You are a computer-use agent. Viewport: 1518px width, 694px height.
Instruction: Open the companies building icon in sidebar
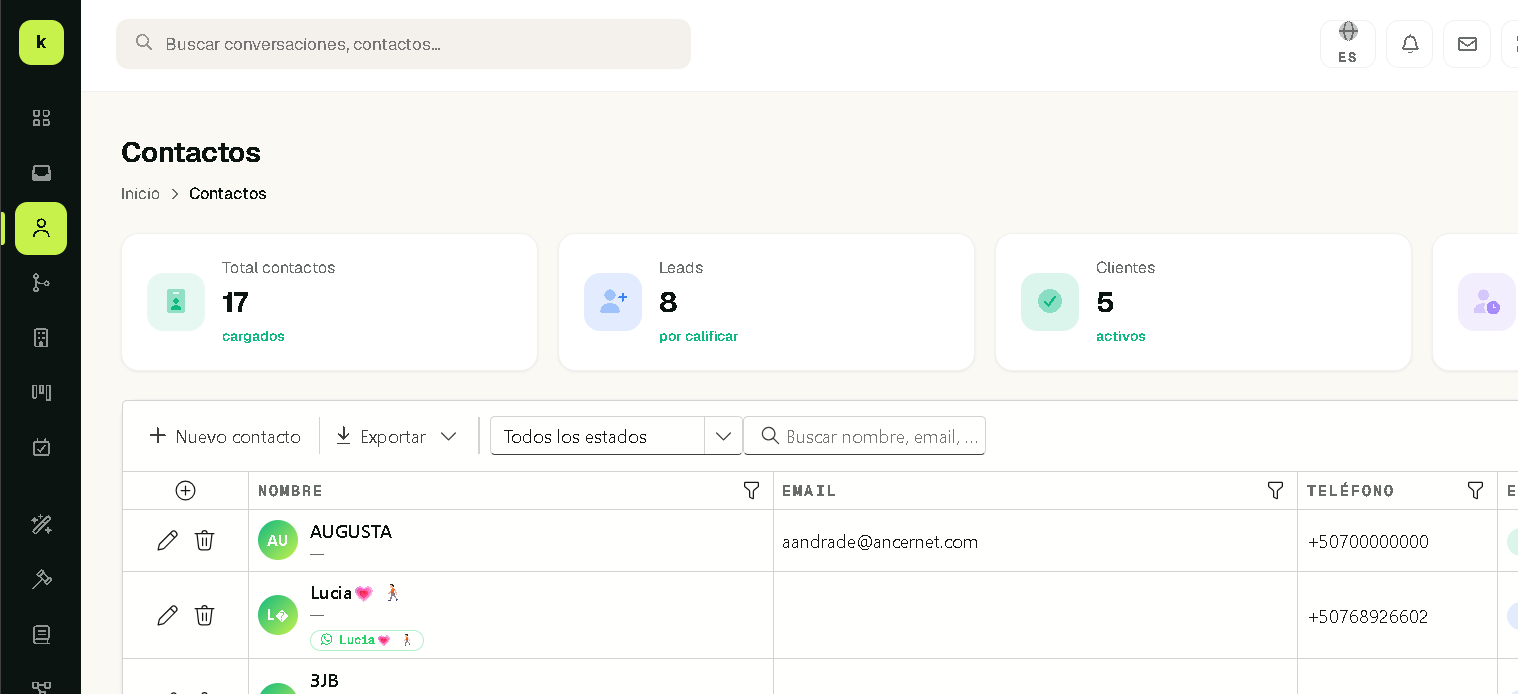click(41, 337)
